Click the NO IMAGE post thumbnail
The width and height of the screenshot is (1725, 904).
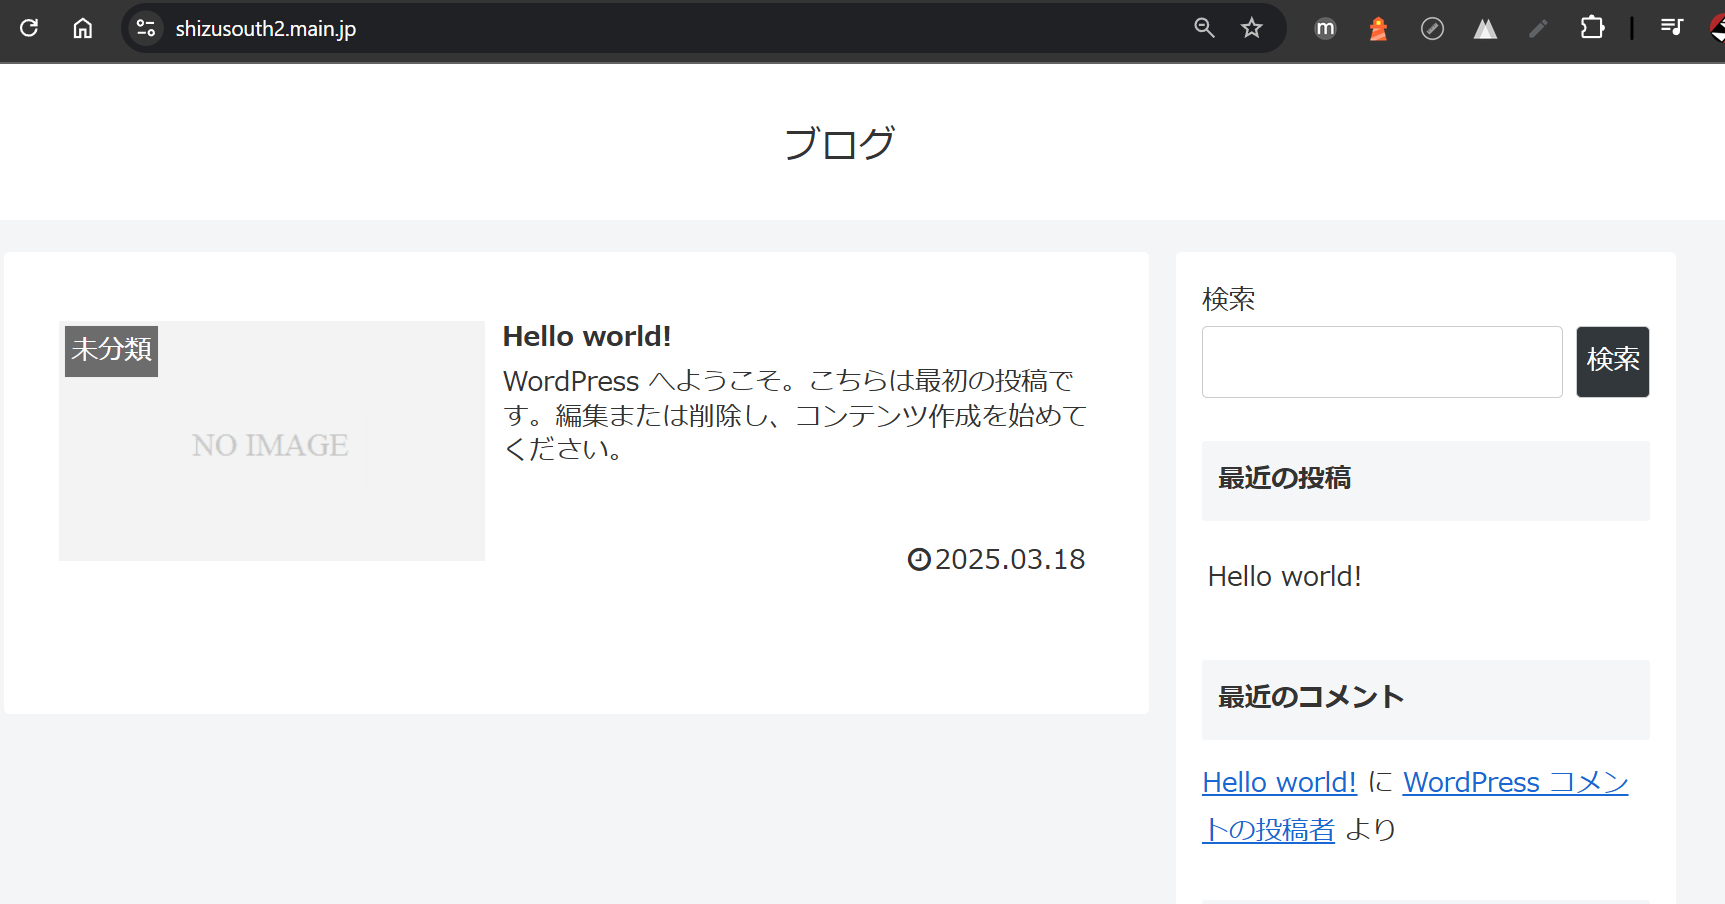(271, 441)
